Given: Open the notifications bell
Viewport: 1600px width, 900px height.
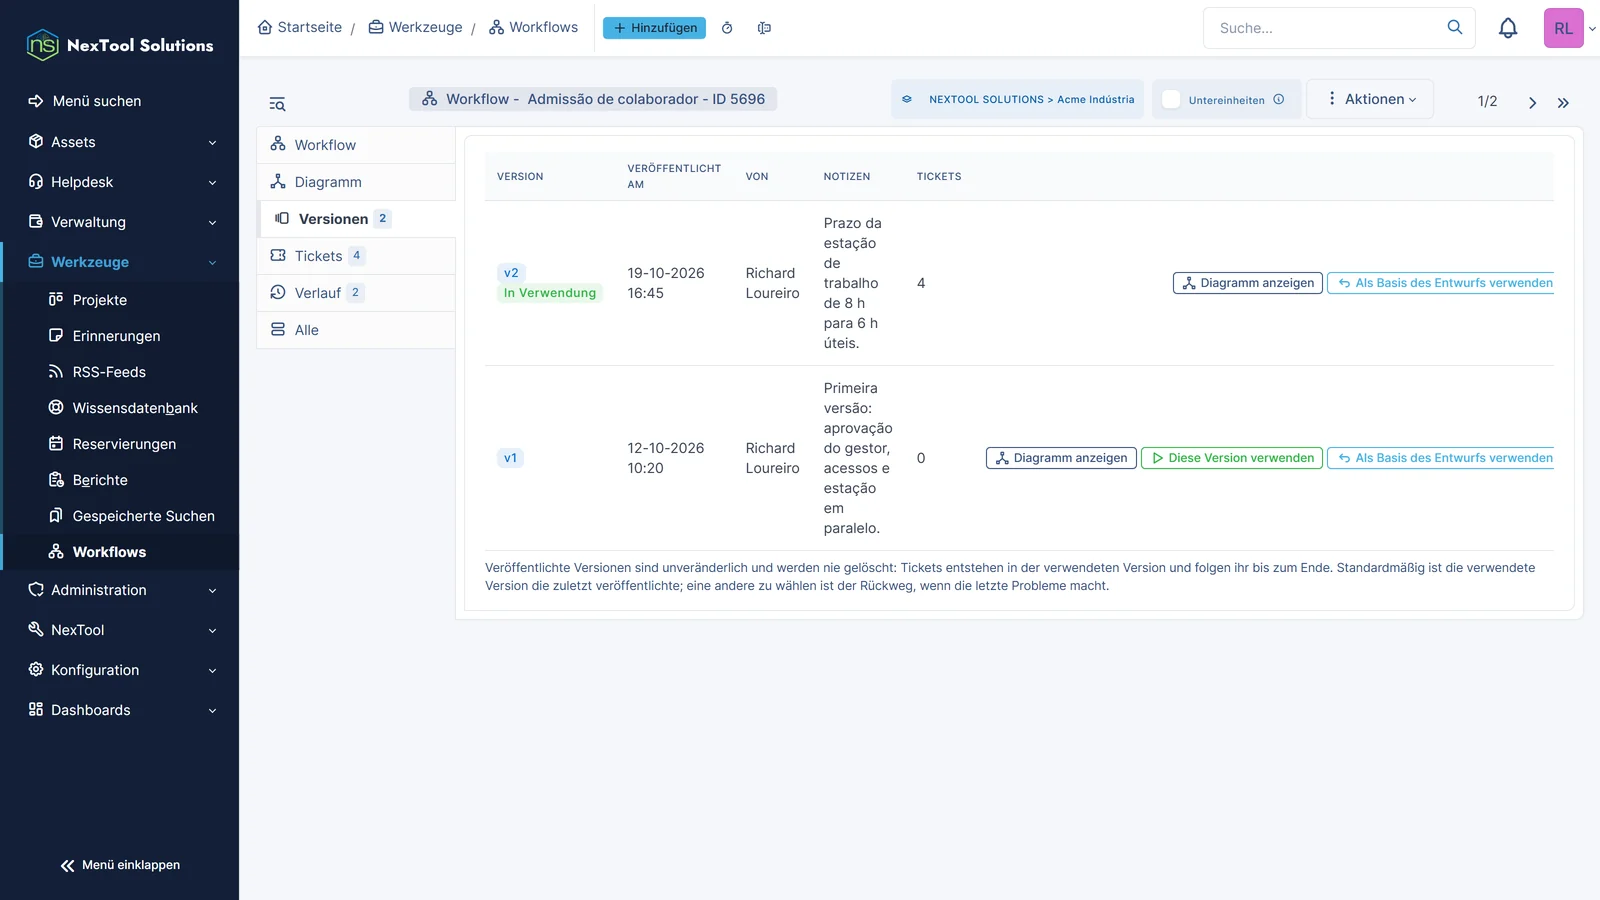Looking at the screenshot, I should click(1508, 28).
